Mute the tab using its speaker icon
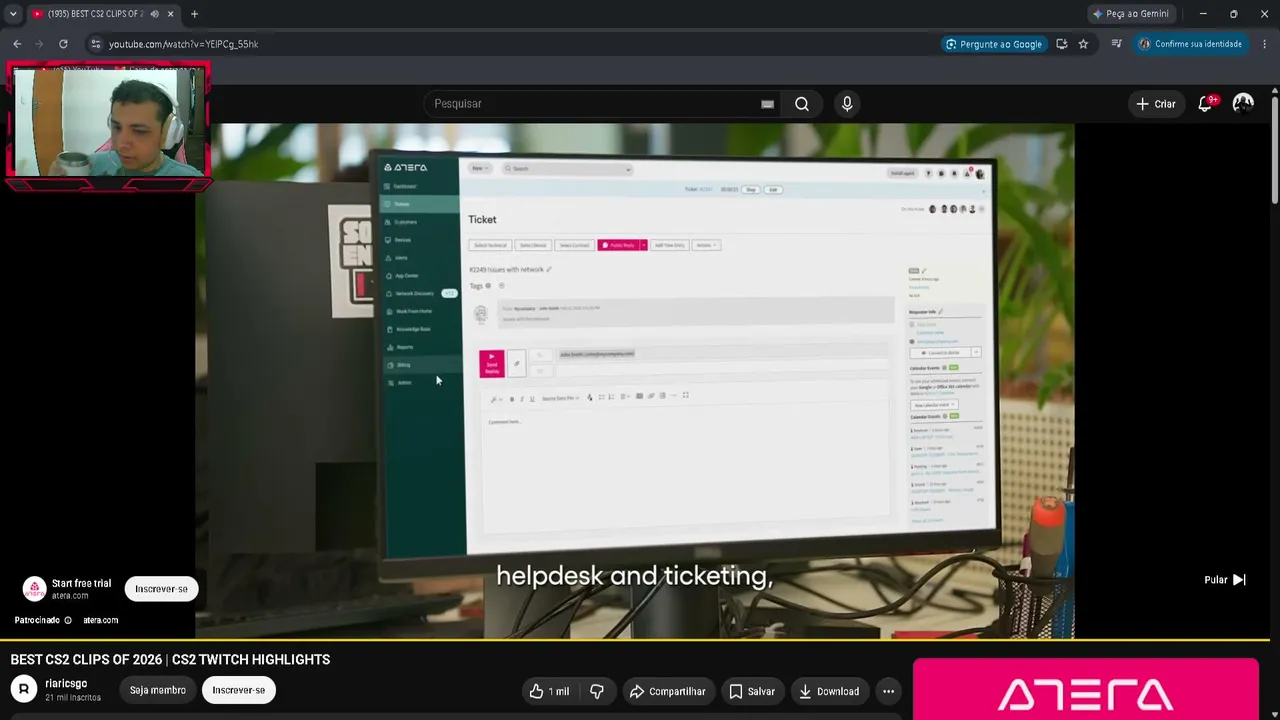The height and width of the screenshot is (720, 1280). [x=154, y=14]
